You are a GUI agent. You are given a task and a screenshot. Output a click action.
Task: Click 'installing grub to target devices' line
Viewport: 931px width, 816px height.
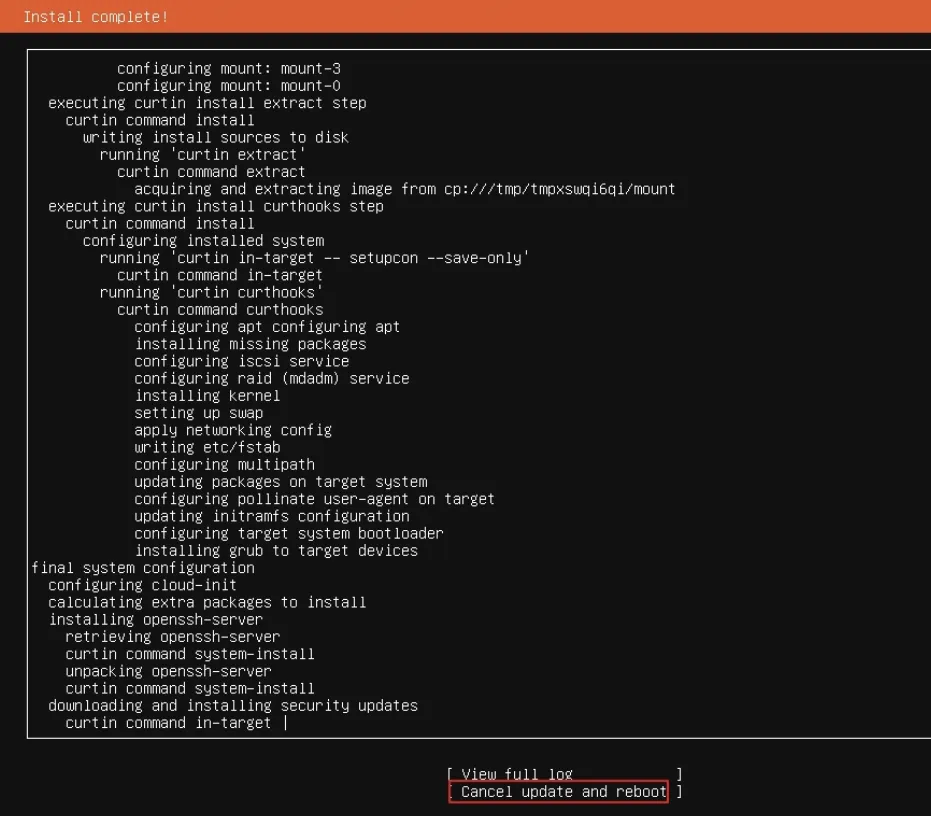pyautogui.click(x=276, y=551)
